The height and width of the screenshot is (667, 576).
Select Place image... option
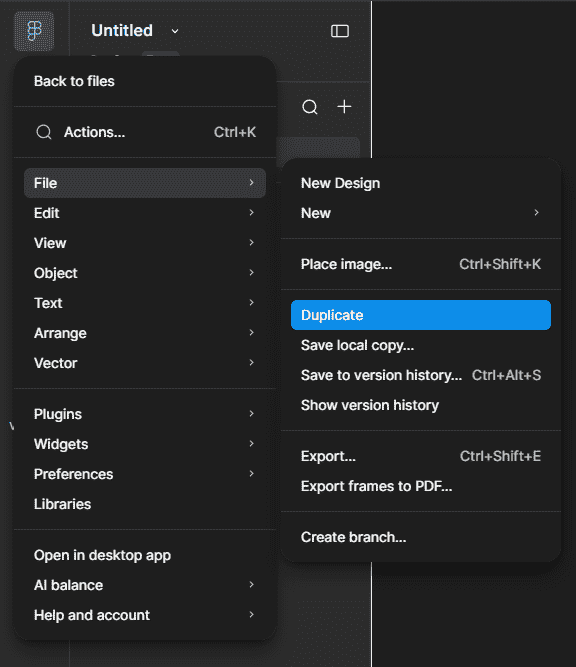pos(421,264)
